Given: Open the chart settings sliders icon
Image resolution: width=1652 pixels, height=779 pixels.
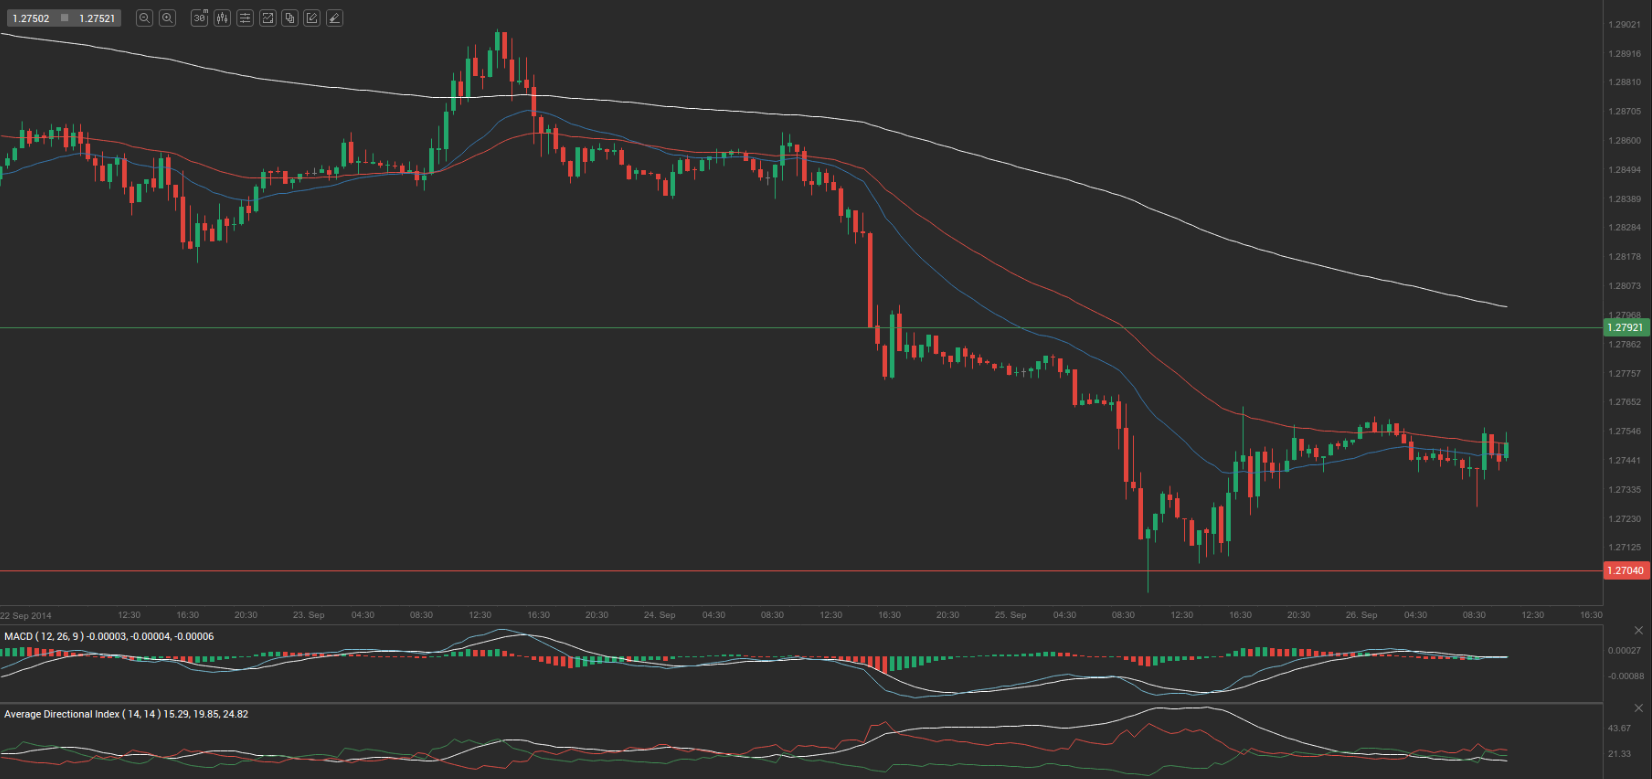Looking at the screenshot, I should [245, 18].
